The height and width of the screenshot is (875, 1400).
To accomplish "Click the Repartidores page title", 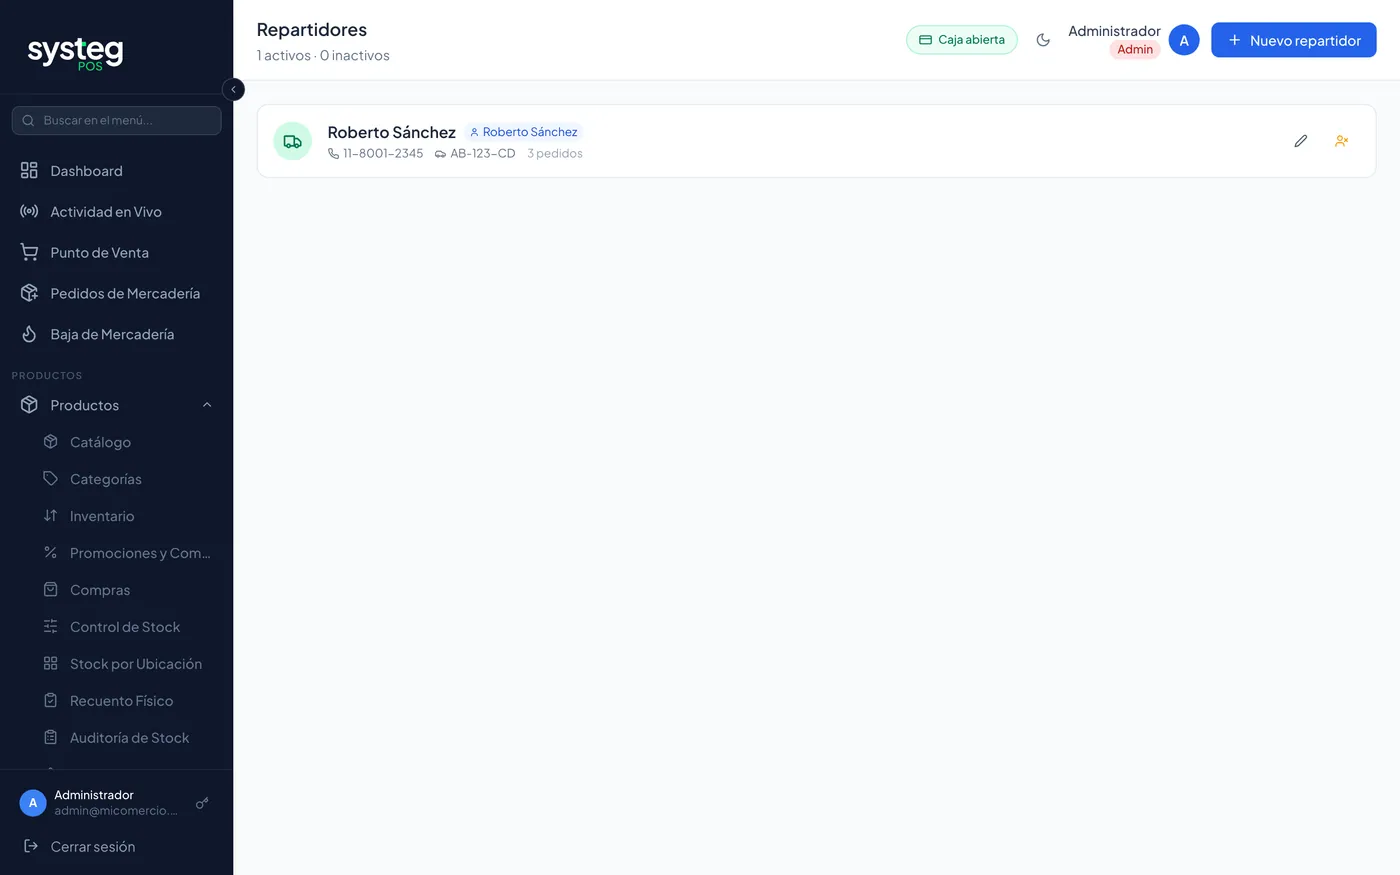I will 312,30.
